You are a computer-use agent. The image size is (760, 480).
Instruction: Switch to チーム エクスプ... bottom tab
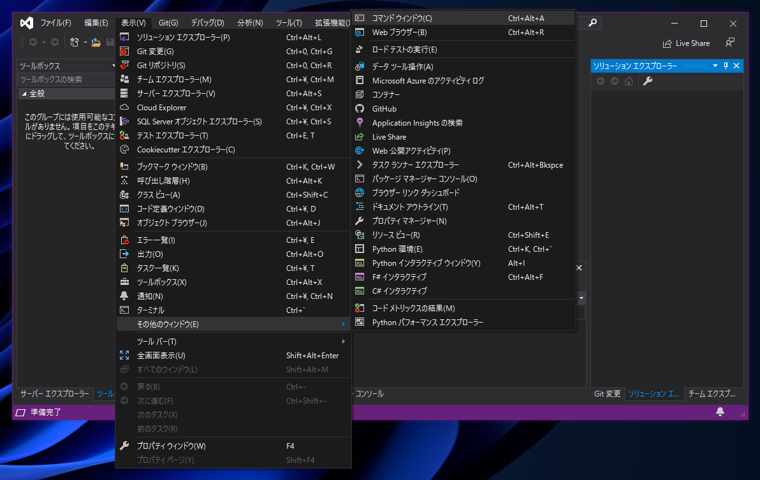[x=712, y=394]
